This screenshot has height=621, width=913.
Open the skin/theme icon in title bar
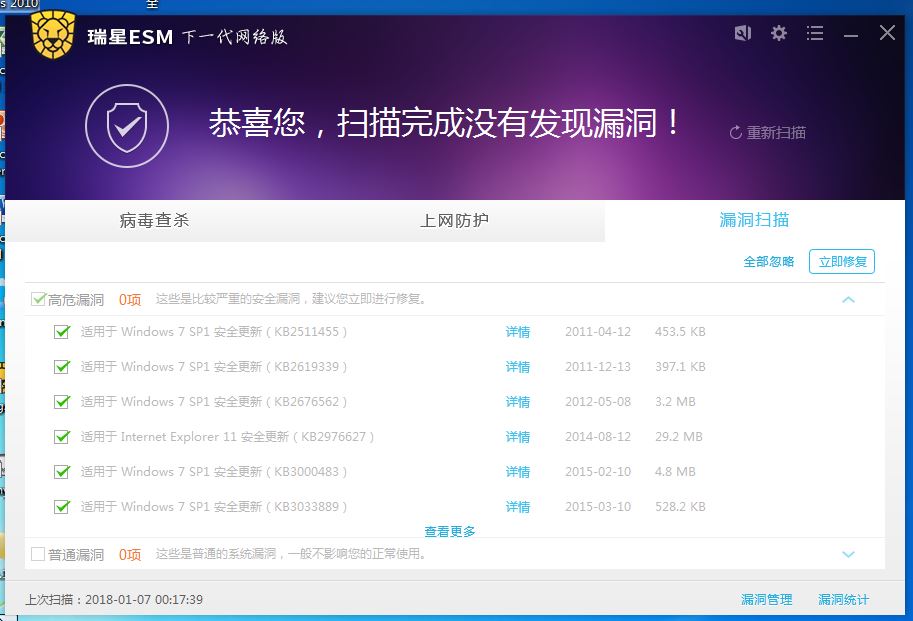point(742,33)
